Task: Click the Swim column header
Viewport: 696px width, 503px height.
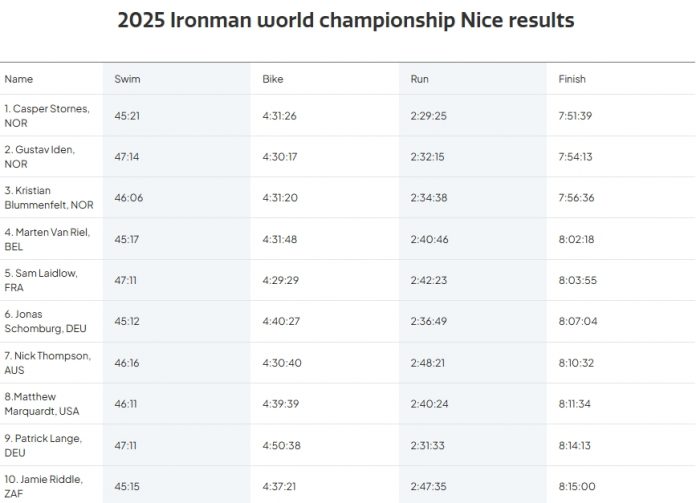Action: pos(127,79)
